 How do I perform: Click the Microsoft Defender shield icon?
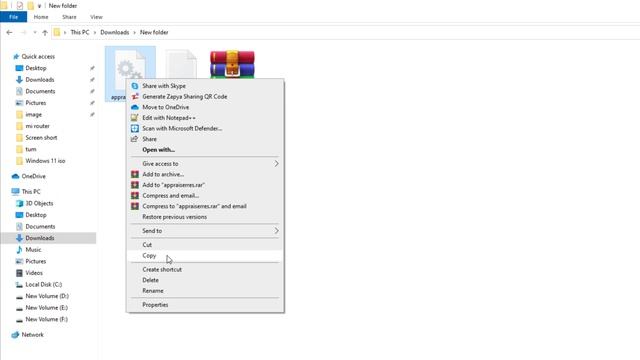[x=135, y=129]
